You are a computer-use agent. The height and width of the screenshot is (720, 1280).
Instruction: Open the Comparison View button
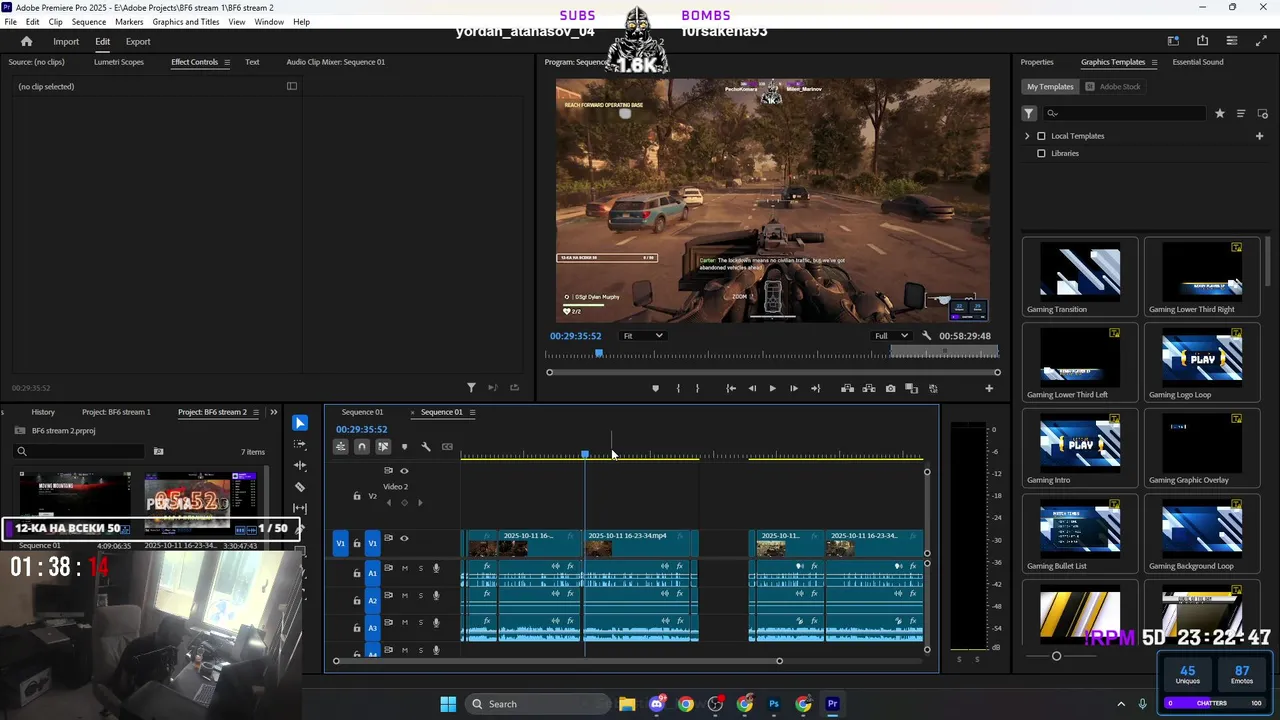coord(911,388)
